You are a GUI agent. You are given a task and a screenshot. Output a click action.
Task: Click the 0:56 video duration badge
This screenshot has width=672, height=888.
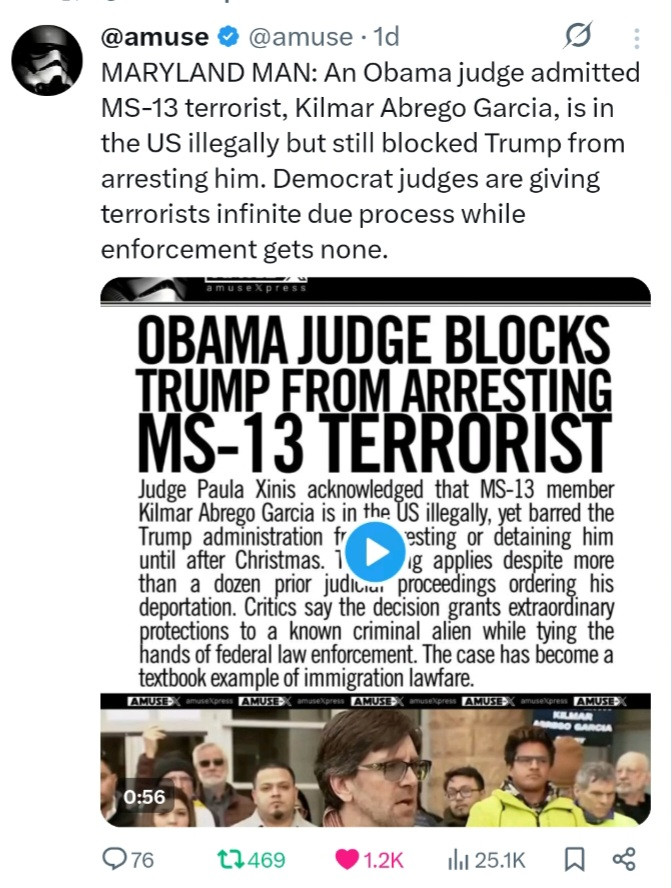pyautogui.click(x=144, y=797)
